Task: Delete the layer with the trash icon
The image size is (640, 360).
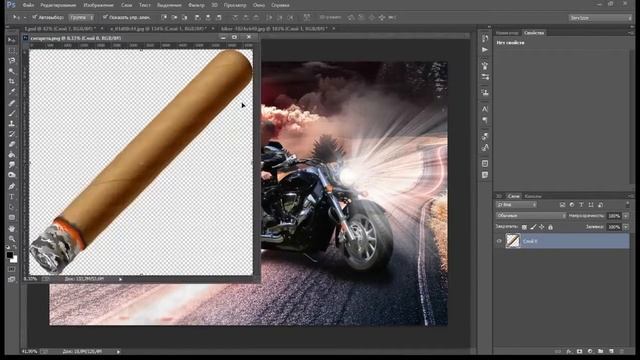Action: 622,351
